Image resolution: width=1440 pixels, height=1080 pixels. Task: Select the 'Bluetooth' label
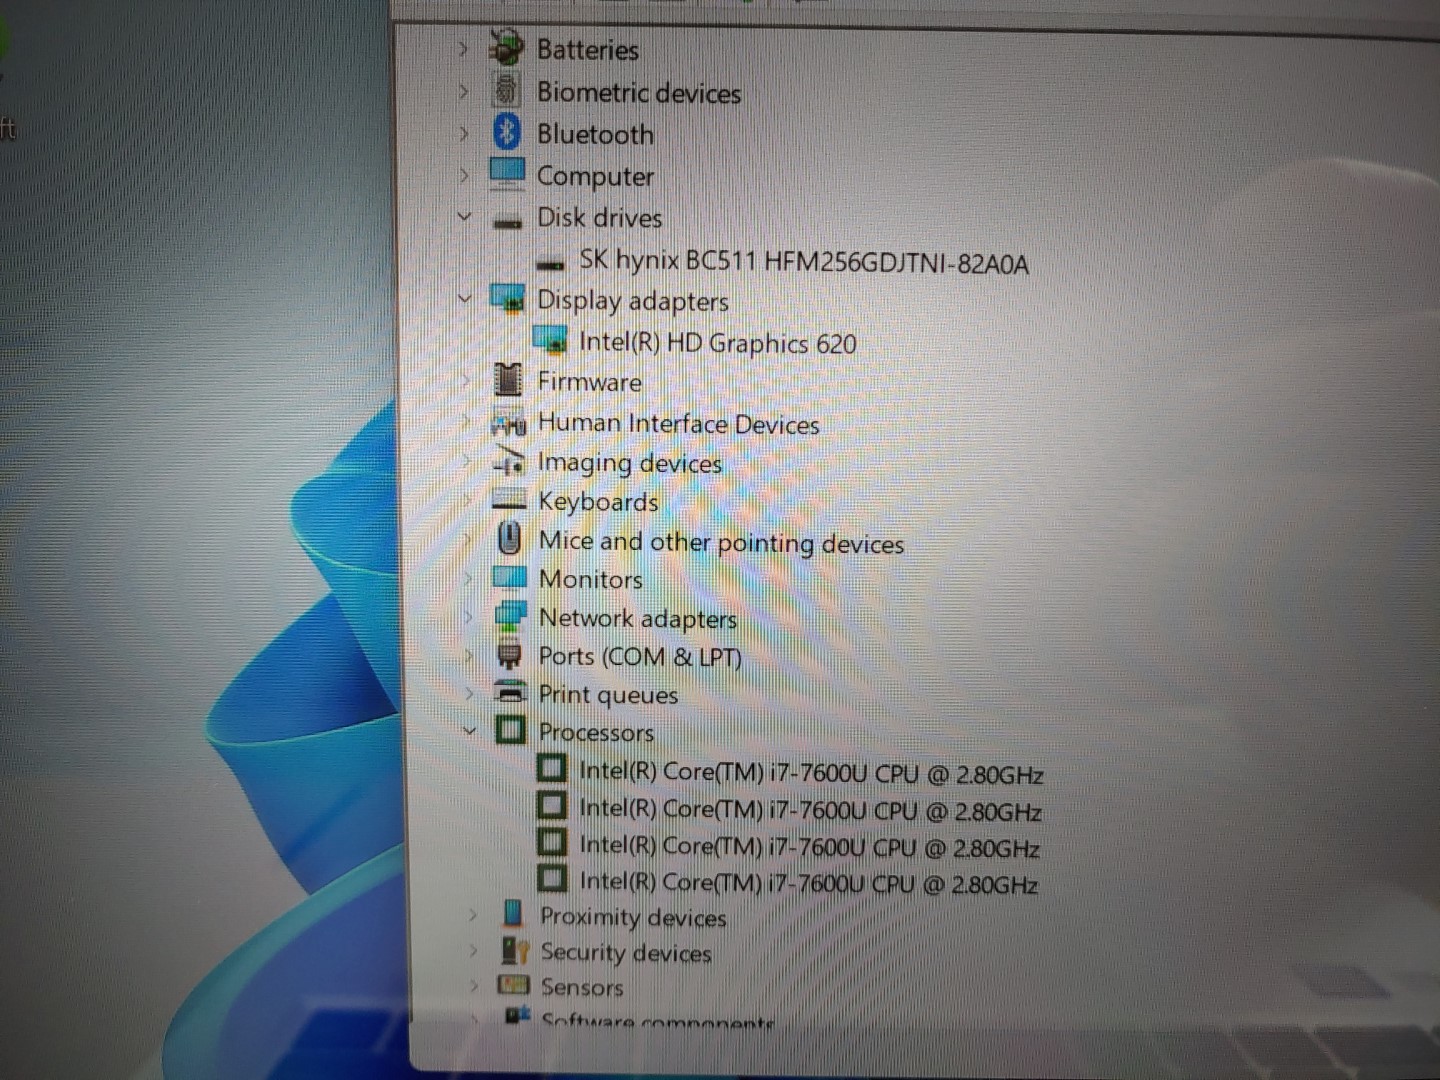595,134
